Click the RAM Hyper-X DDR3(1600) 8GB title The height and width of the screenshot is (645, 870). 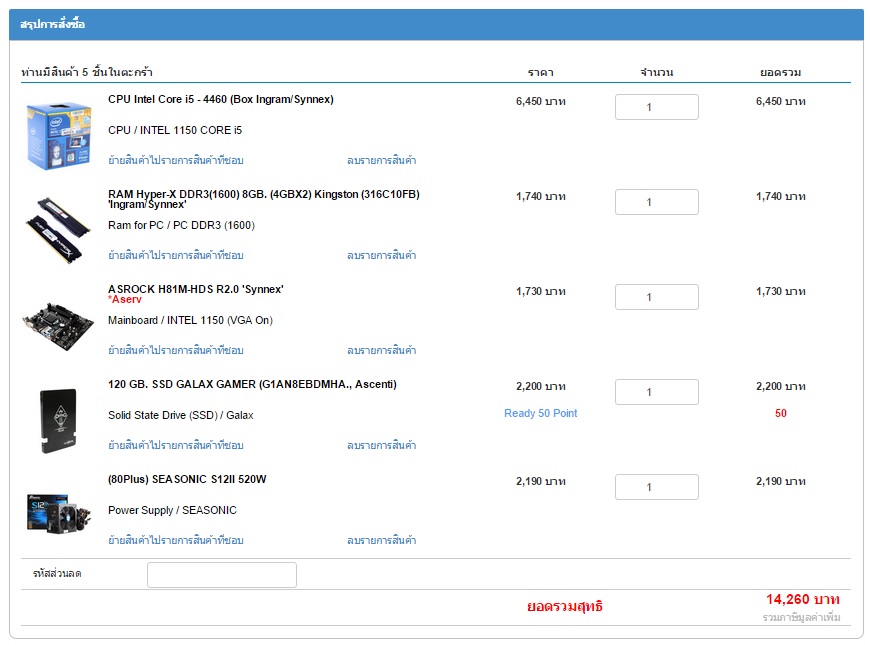coord(264,199)
